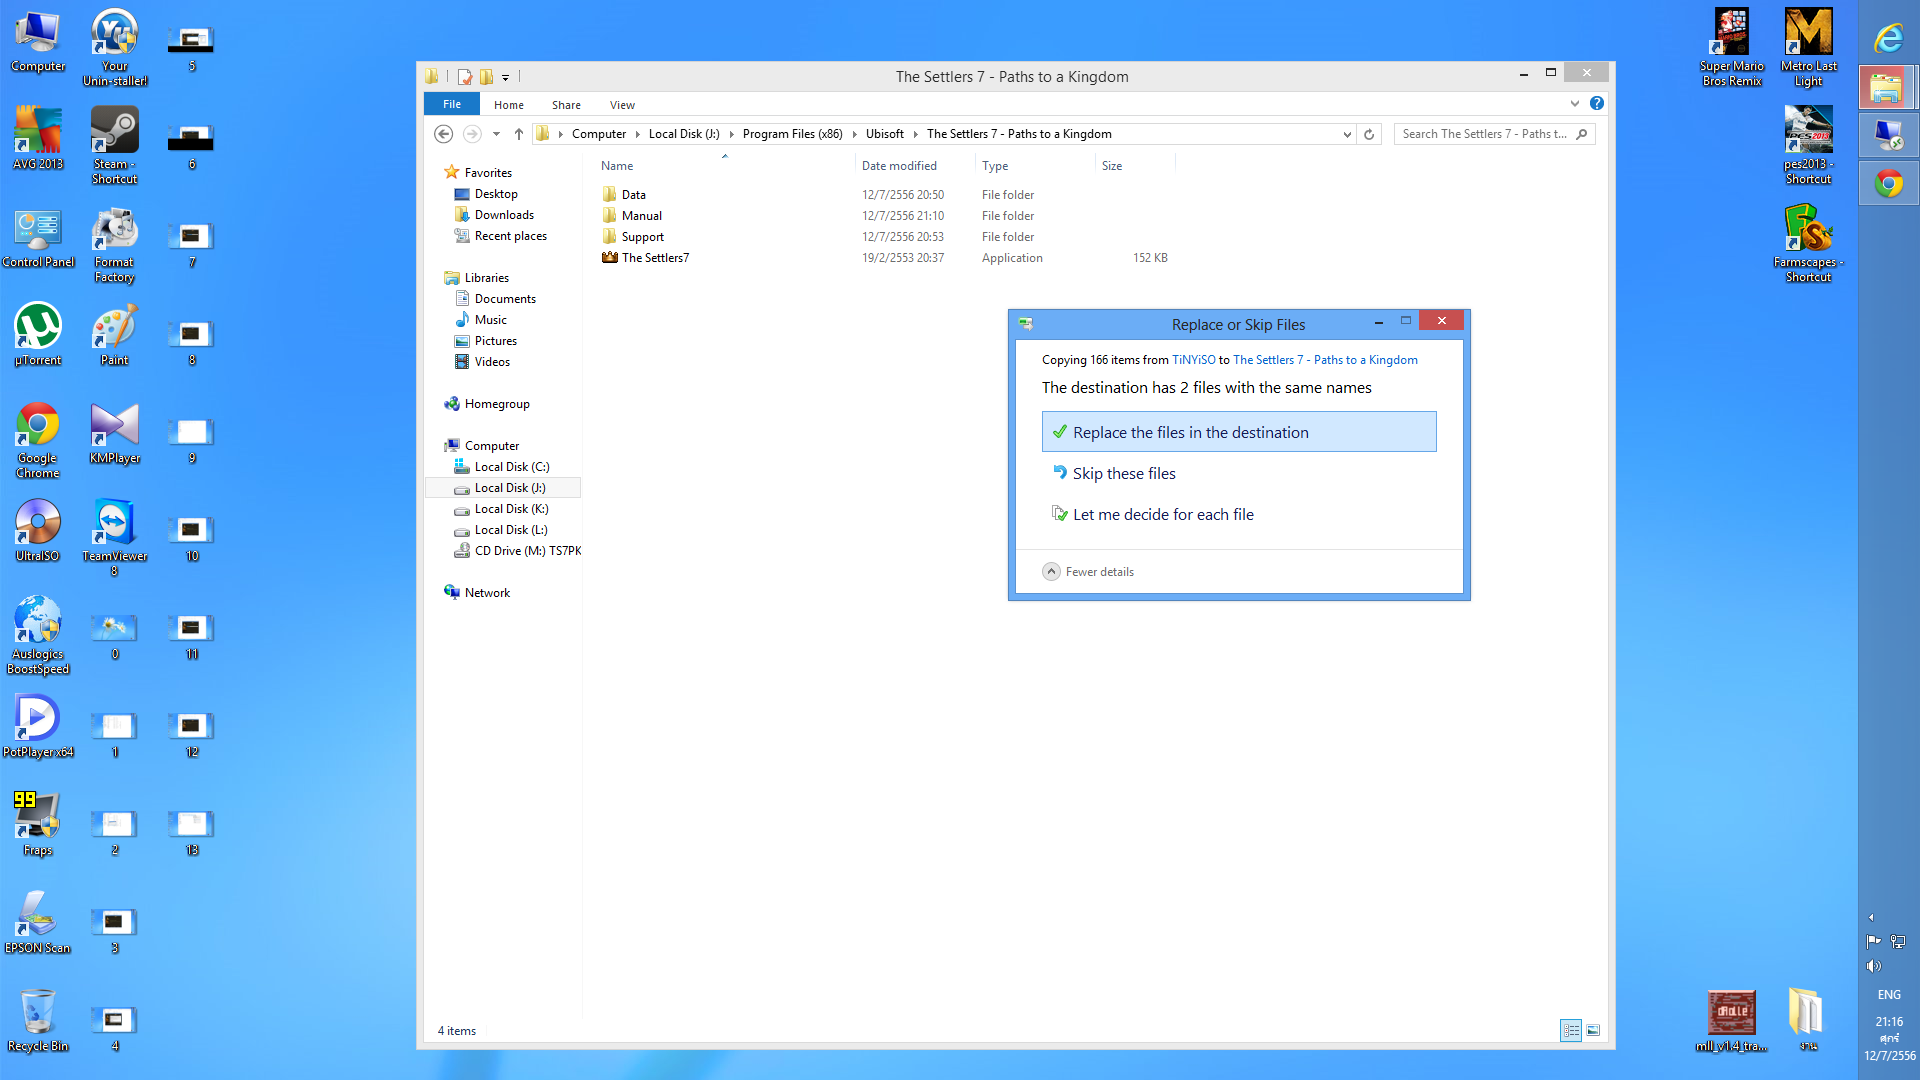
Task: Click the Internet Explorer taskbar icon
Action: click(1888, 38)
